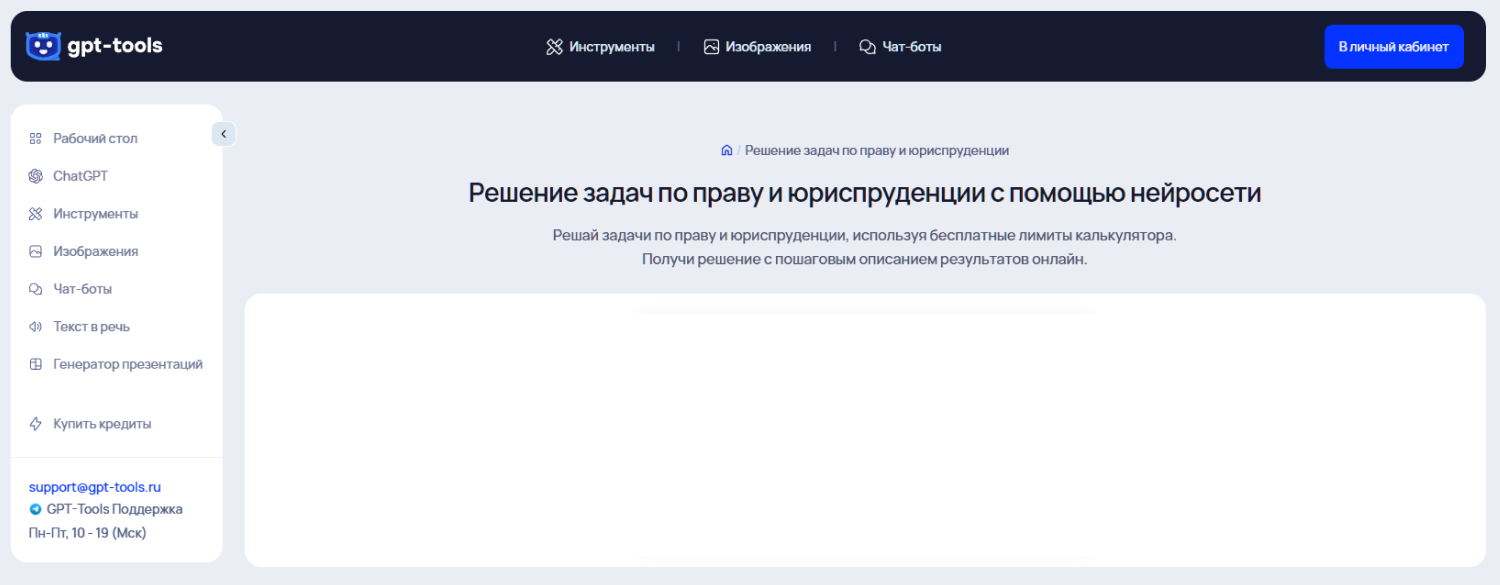Open the Изображения menu in the top bar
This screenshot has width=1500, height=585.
pos(757,46)
